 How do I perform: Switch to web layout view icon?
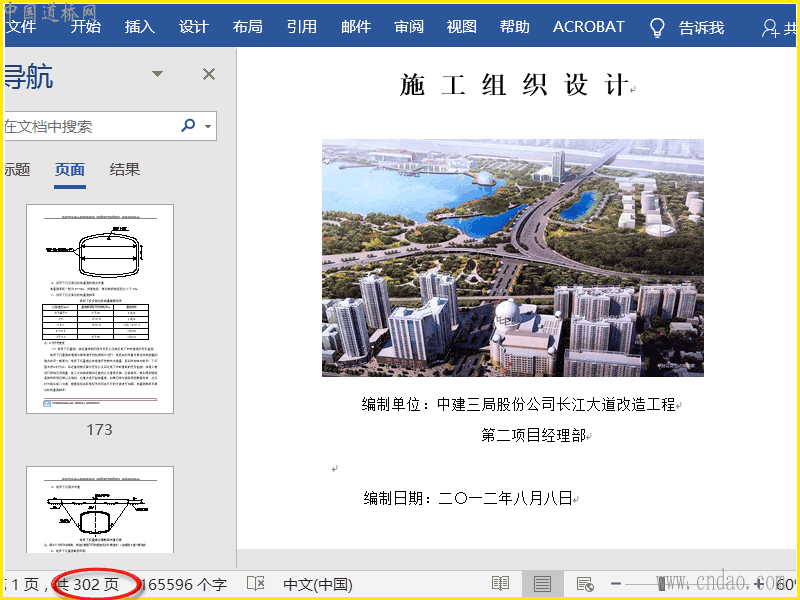point(585,584)
